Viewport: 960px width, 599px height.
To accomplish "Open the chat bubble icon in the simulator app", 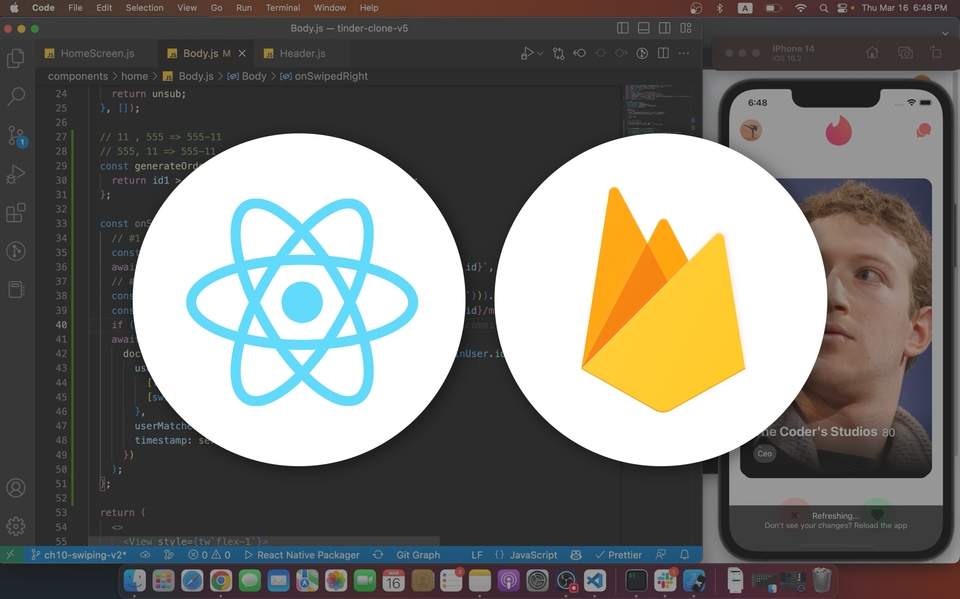I will click(x=923, y=130).
